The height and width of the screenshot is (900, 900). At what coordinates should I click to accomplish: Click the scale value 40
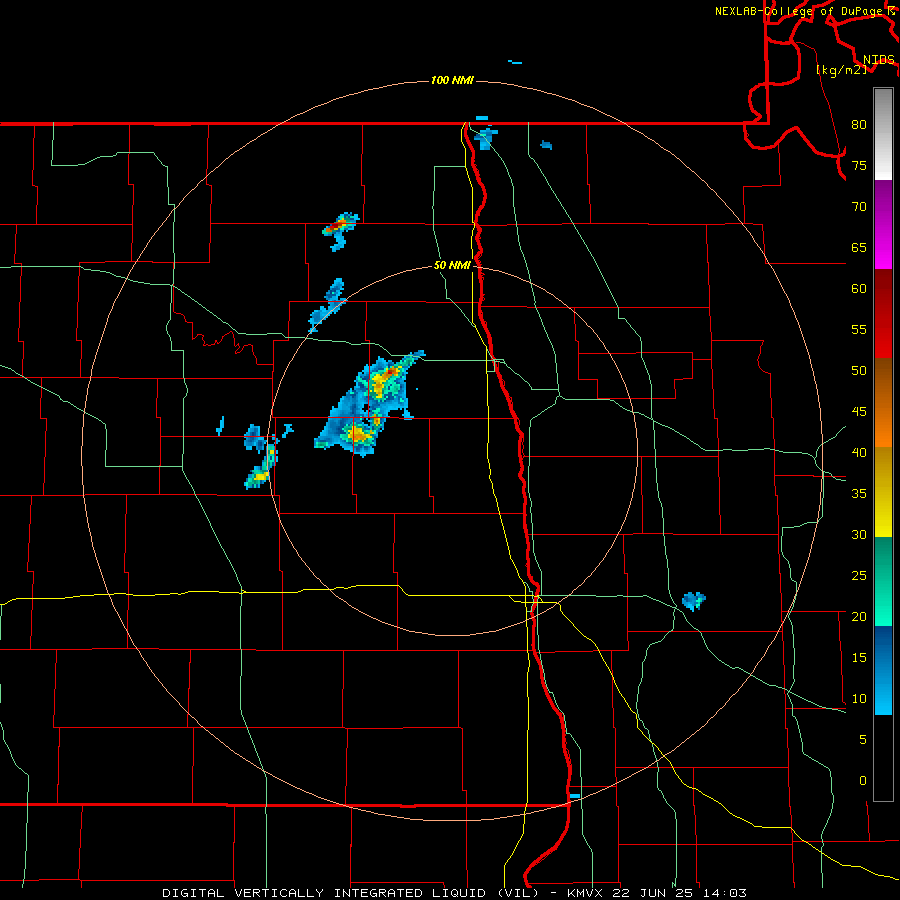[x=859, y=452]
